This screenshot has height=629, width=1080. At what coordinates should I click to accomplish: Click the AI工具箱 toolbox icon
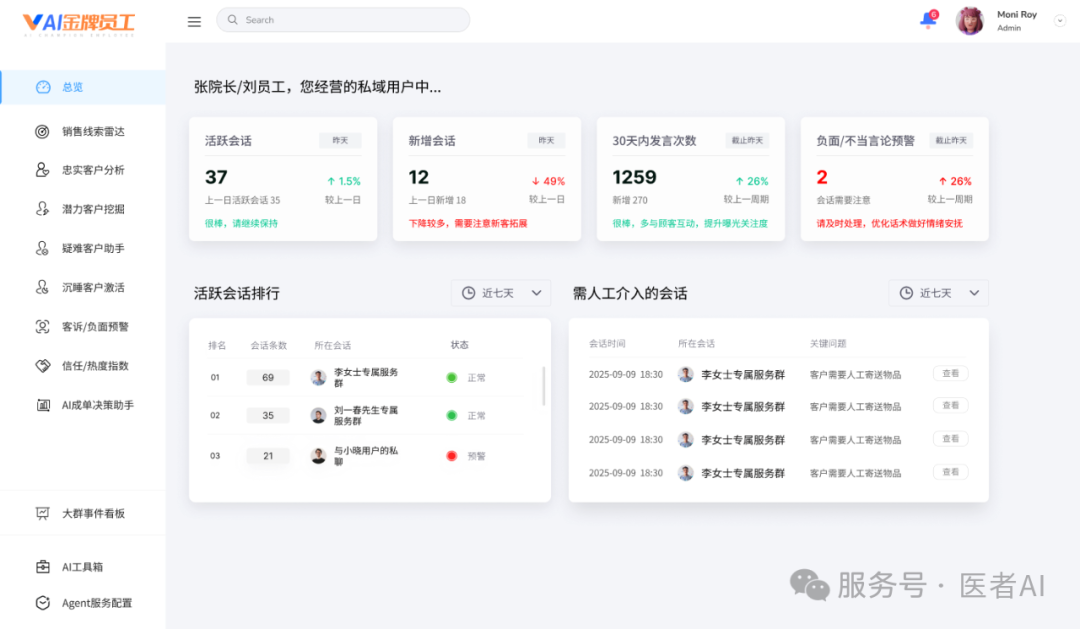point(42,567)
